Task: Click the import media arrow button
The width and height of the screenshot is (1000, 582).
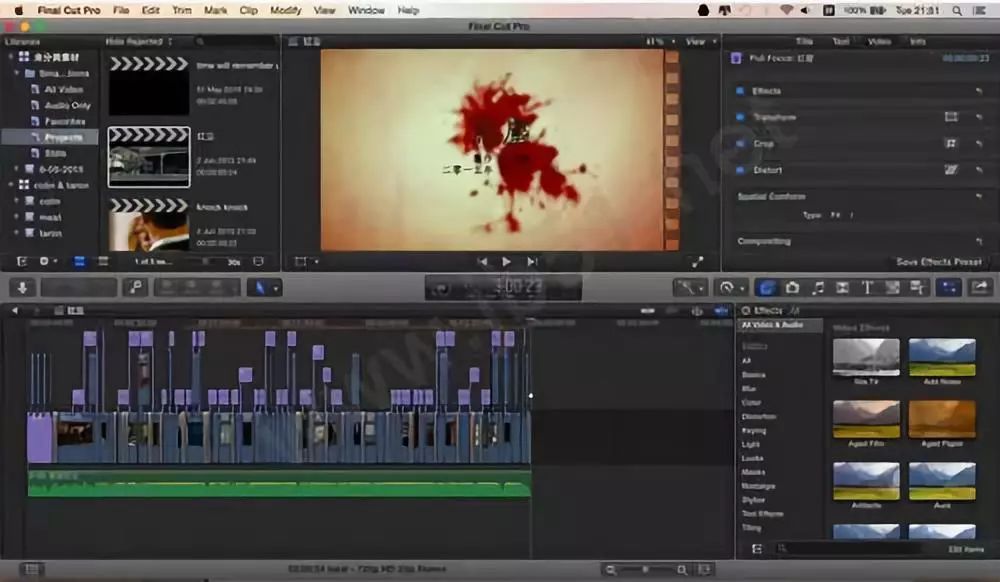Action: pos(21,287)
